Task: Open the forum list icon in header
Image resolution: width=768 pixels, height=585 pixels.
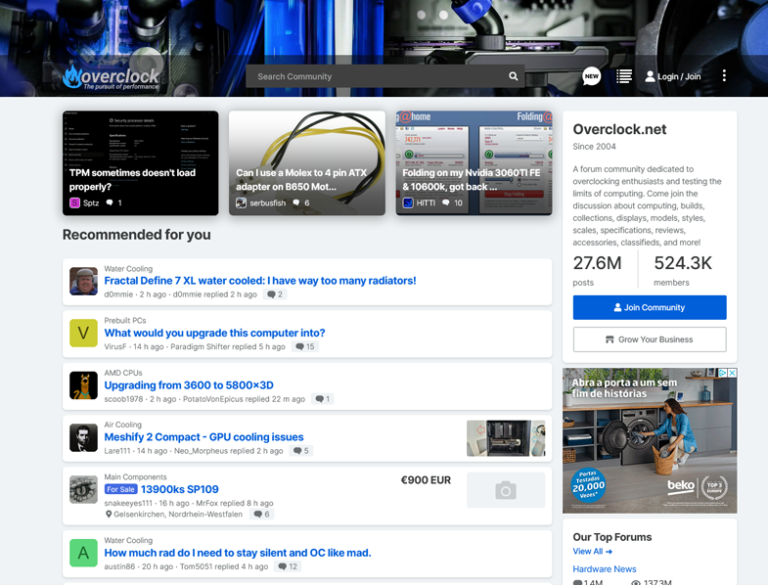Action: (624, 76)
